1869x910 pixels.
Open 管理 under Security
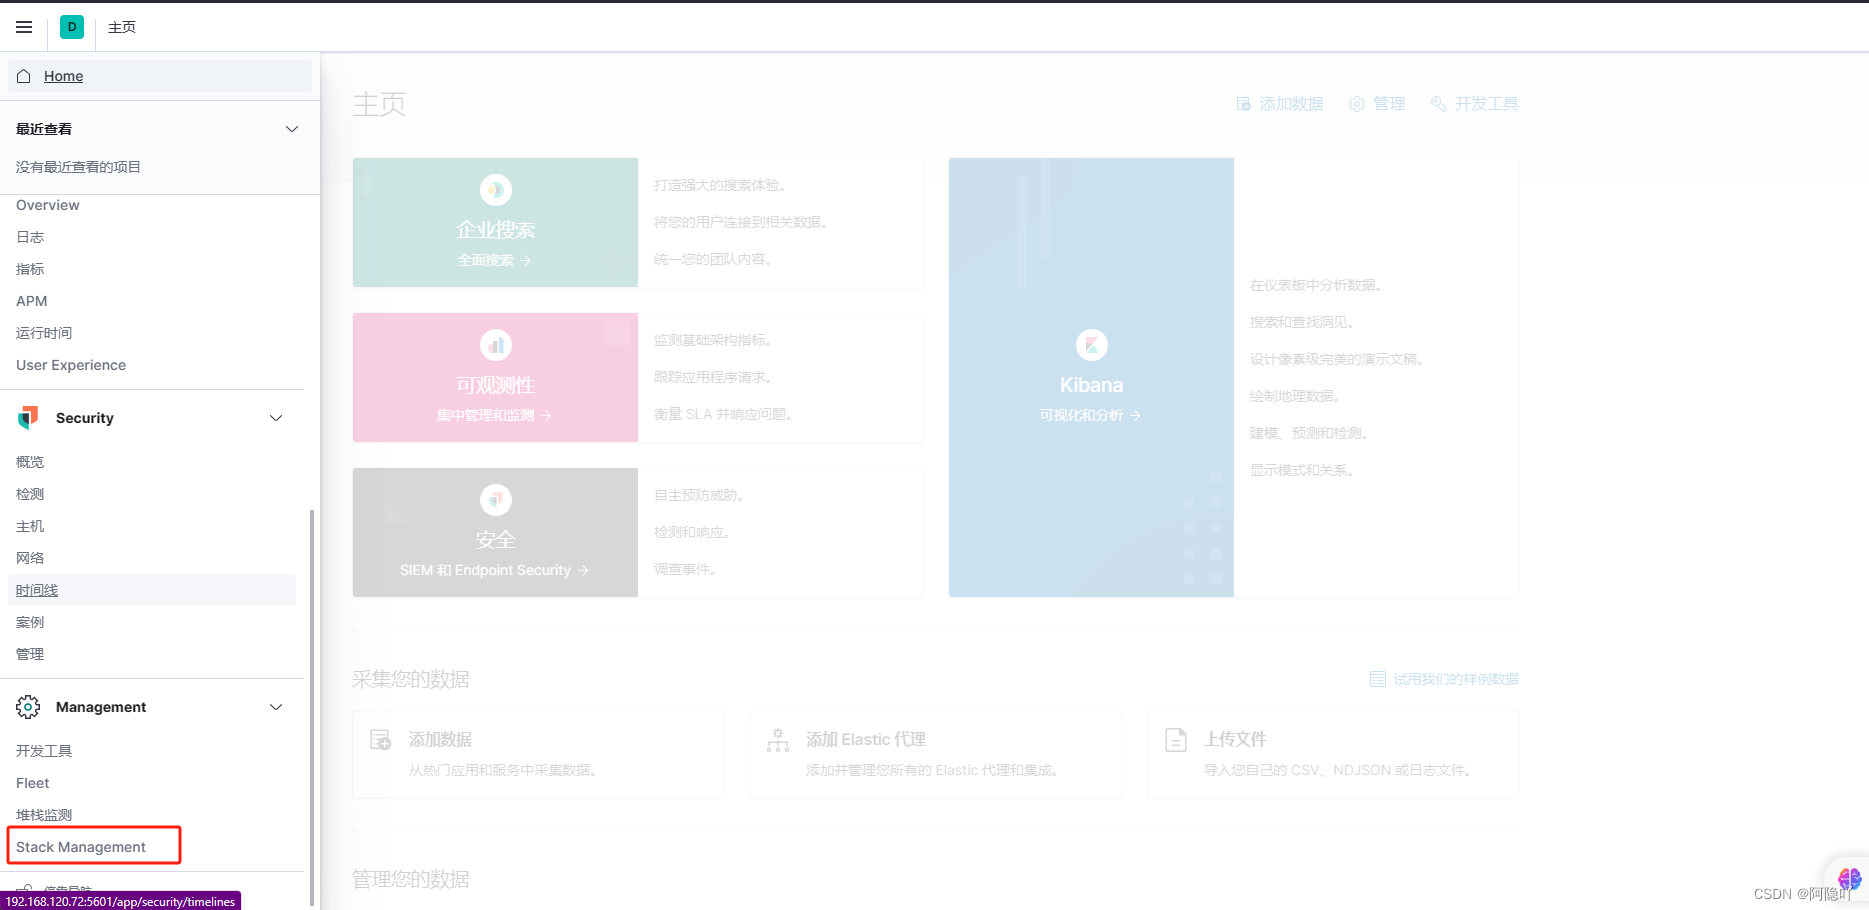[x=30, y=654]
